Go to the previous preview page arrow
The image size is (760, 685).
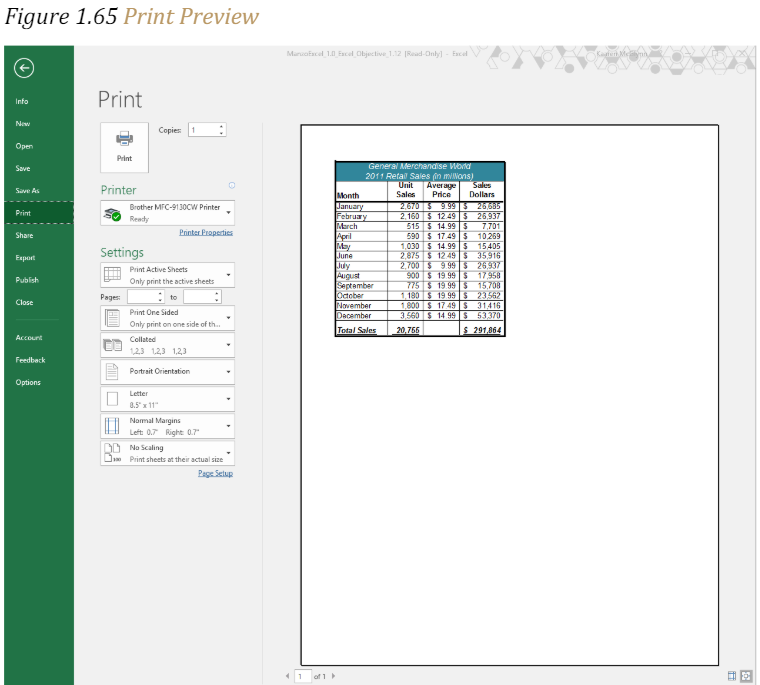pyautogui.click(x=287, y=676)
